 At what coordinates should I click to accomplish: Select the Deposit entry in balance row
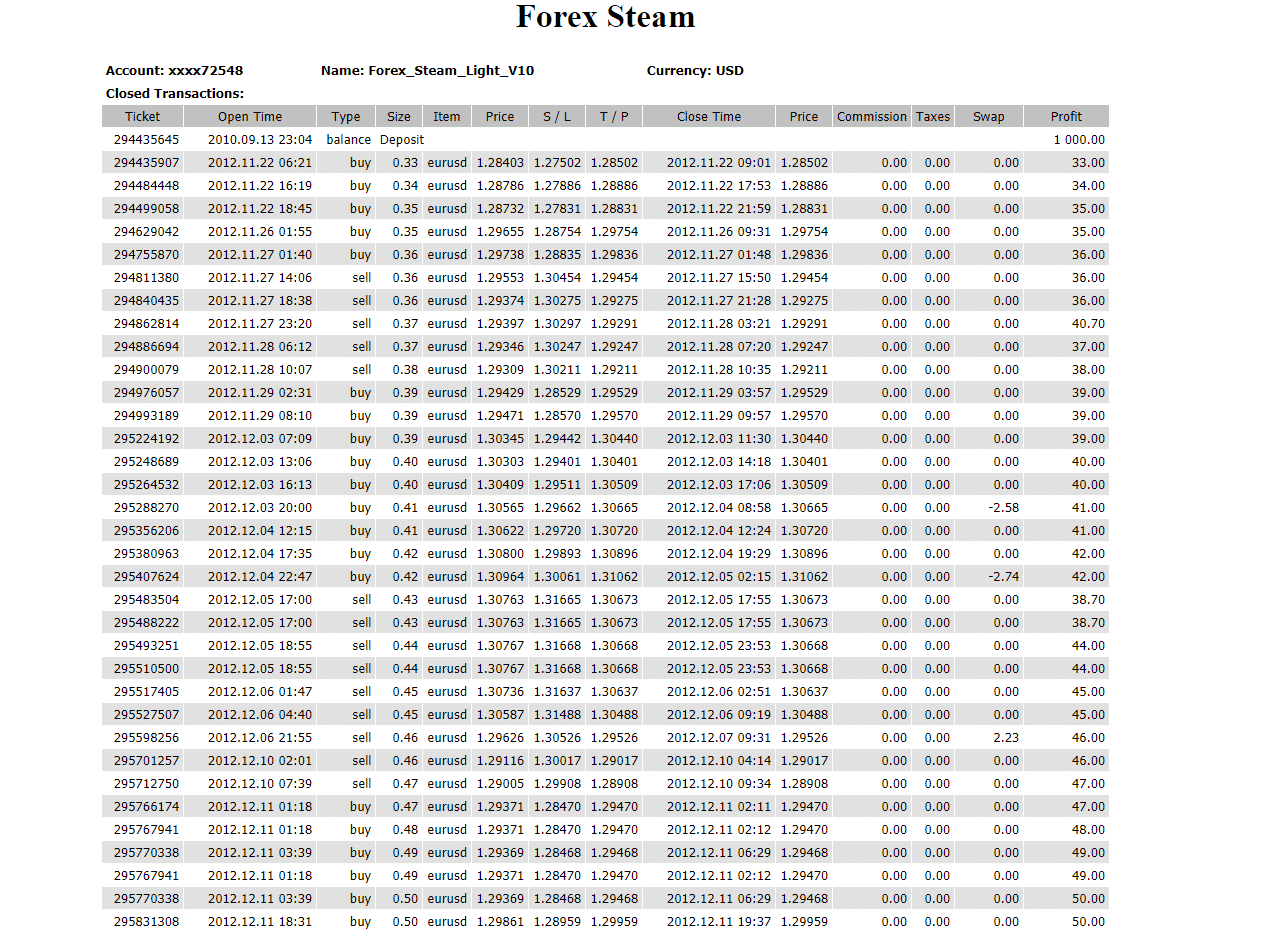pyautogui.click(x=402, y=140)
